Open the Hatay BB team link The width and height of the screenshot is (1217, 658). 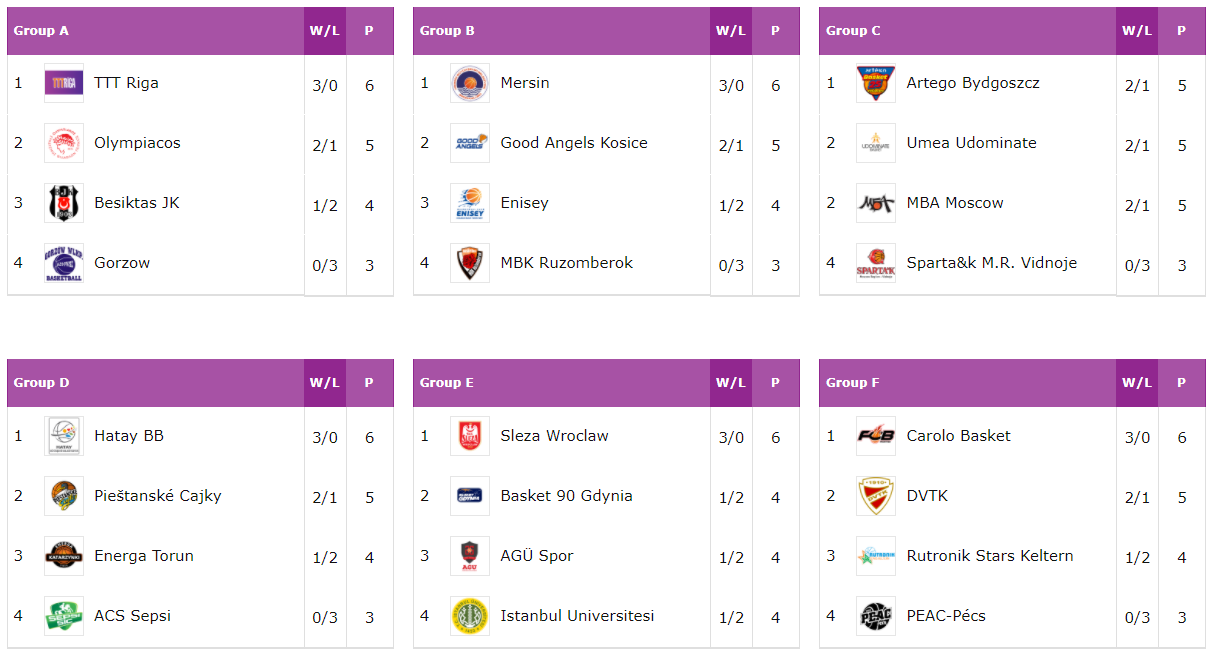tap(129, 436)
